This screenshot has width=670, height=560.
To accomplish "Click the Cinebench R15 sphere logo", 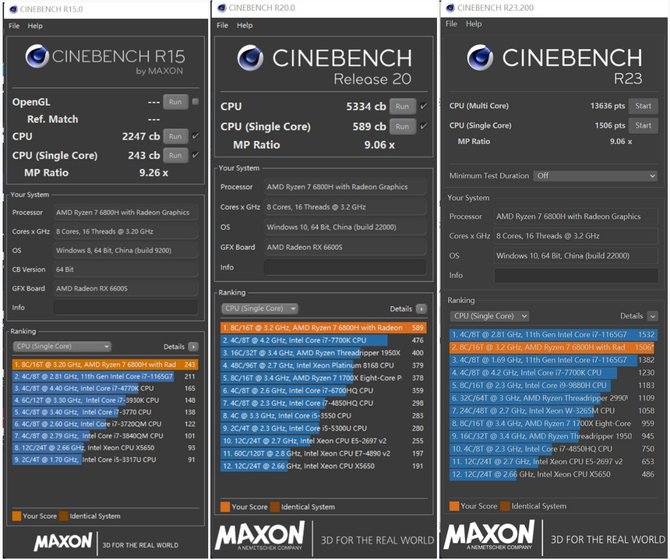I will [x=37, y=56].
